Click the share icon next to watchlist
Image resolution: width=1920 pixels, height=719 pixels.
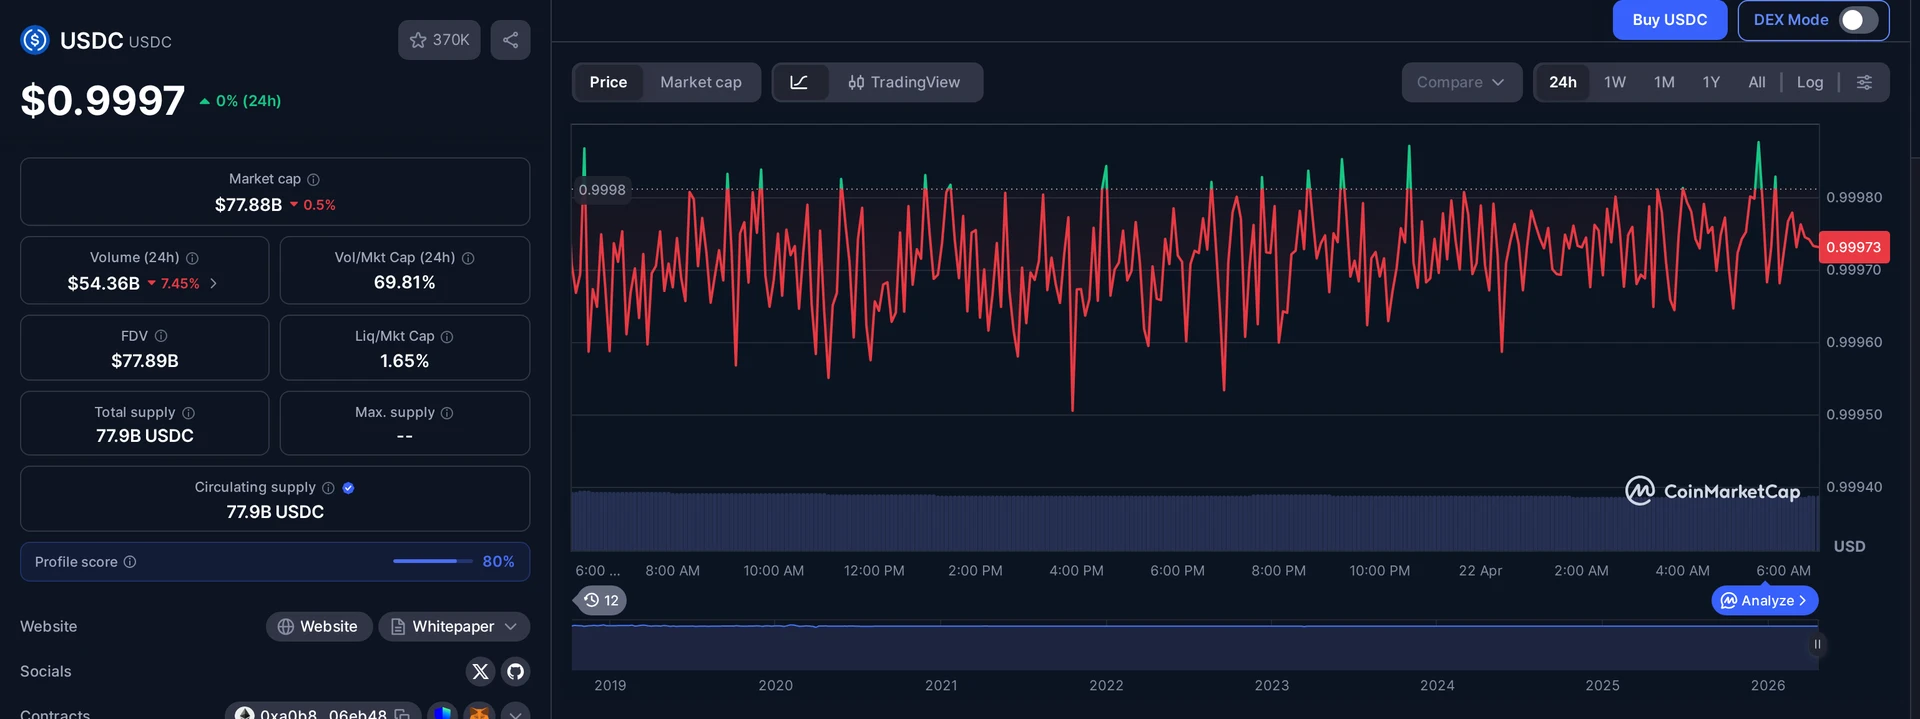[510, 40]
